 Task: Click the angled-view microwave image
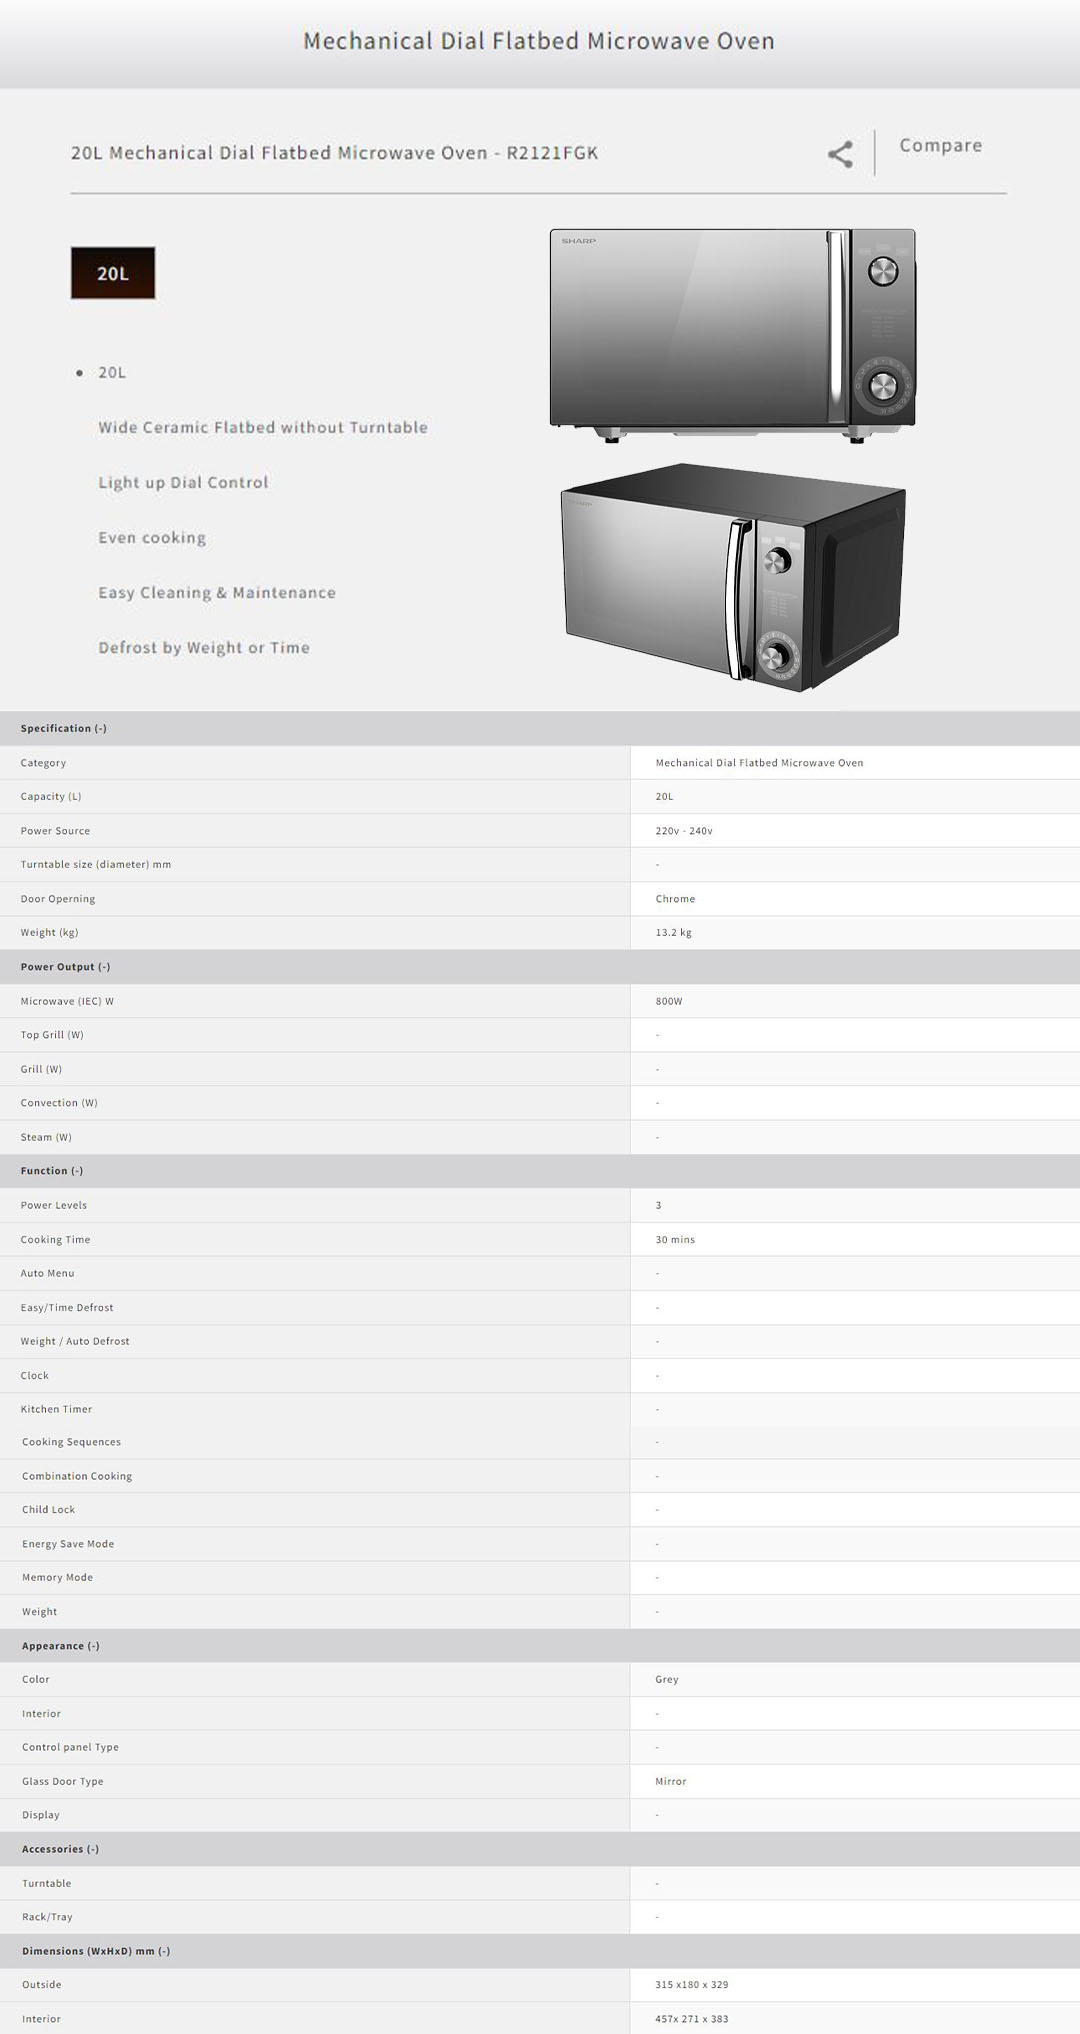pos(732,578)
